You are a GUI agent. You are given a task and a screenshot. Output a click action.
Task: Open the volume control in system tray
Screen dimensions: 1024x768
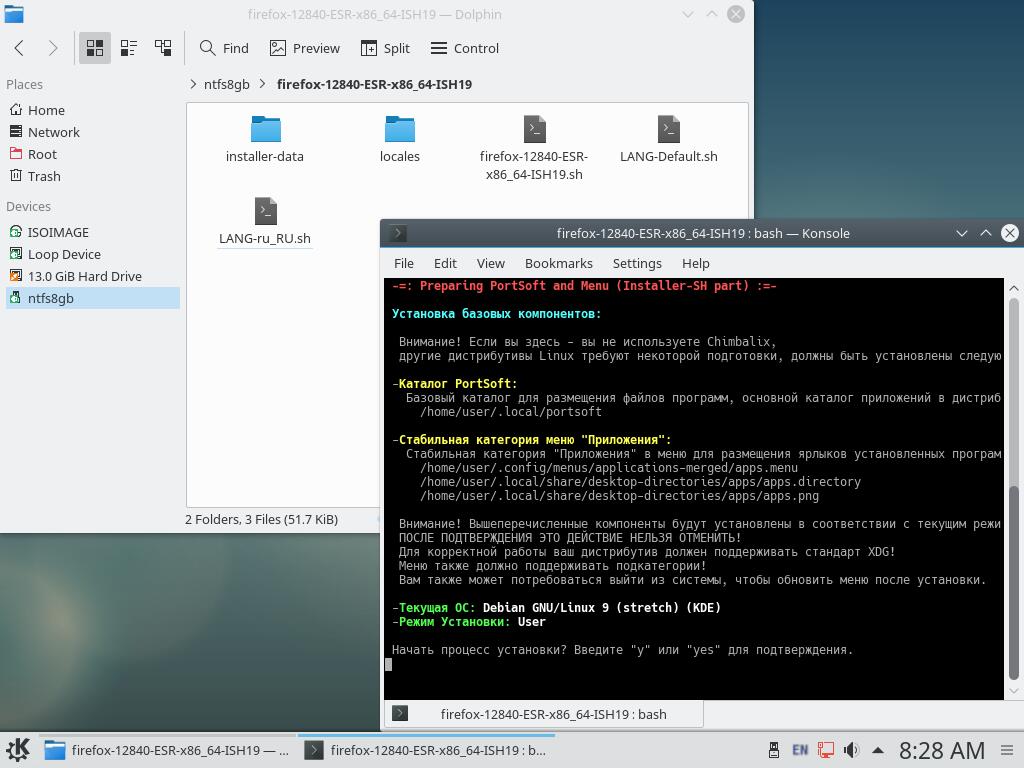[851, 750]
